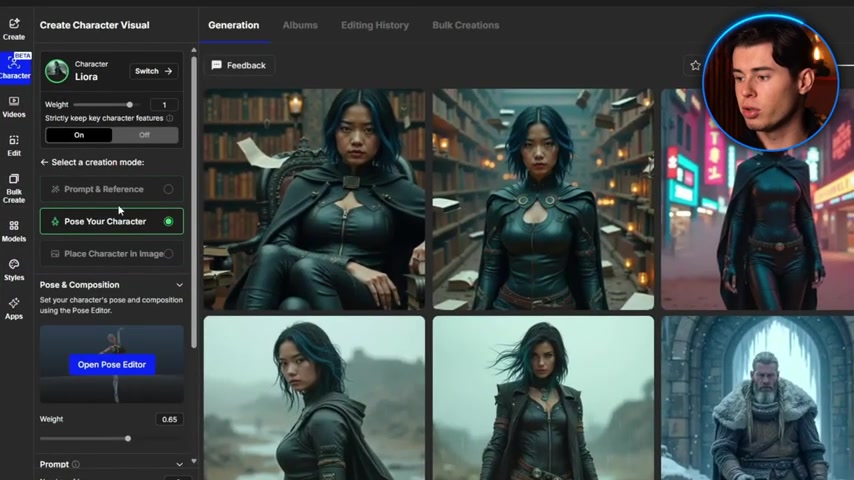Switch to the Generation tab
Viewport: 854px width, 480px height.
coord(234,25)
